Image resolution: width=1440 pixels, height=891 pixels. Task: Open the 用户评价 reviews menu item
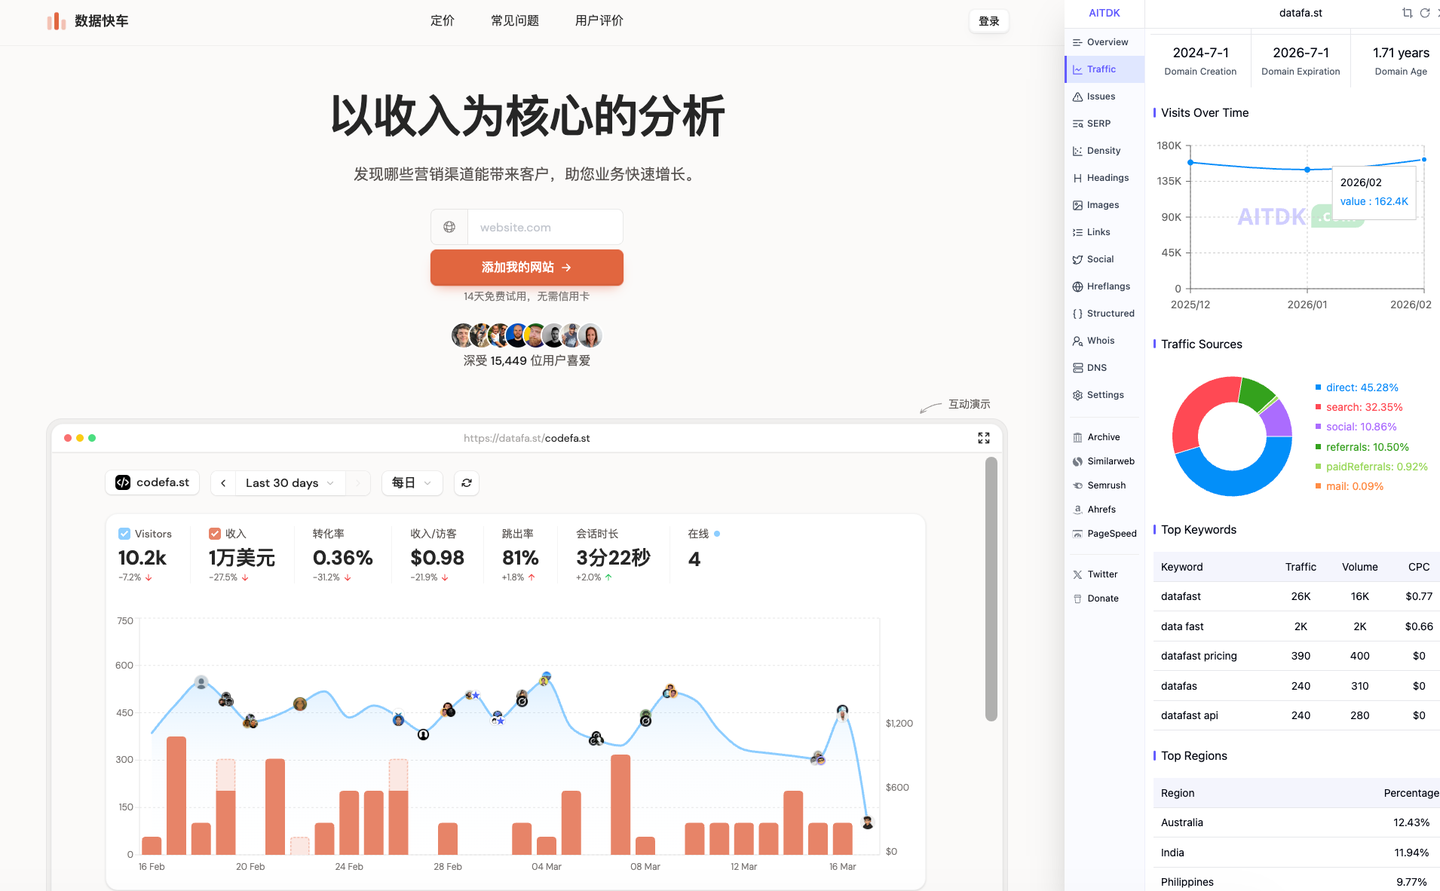pyautogui.click(x=599, y=21)
